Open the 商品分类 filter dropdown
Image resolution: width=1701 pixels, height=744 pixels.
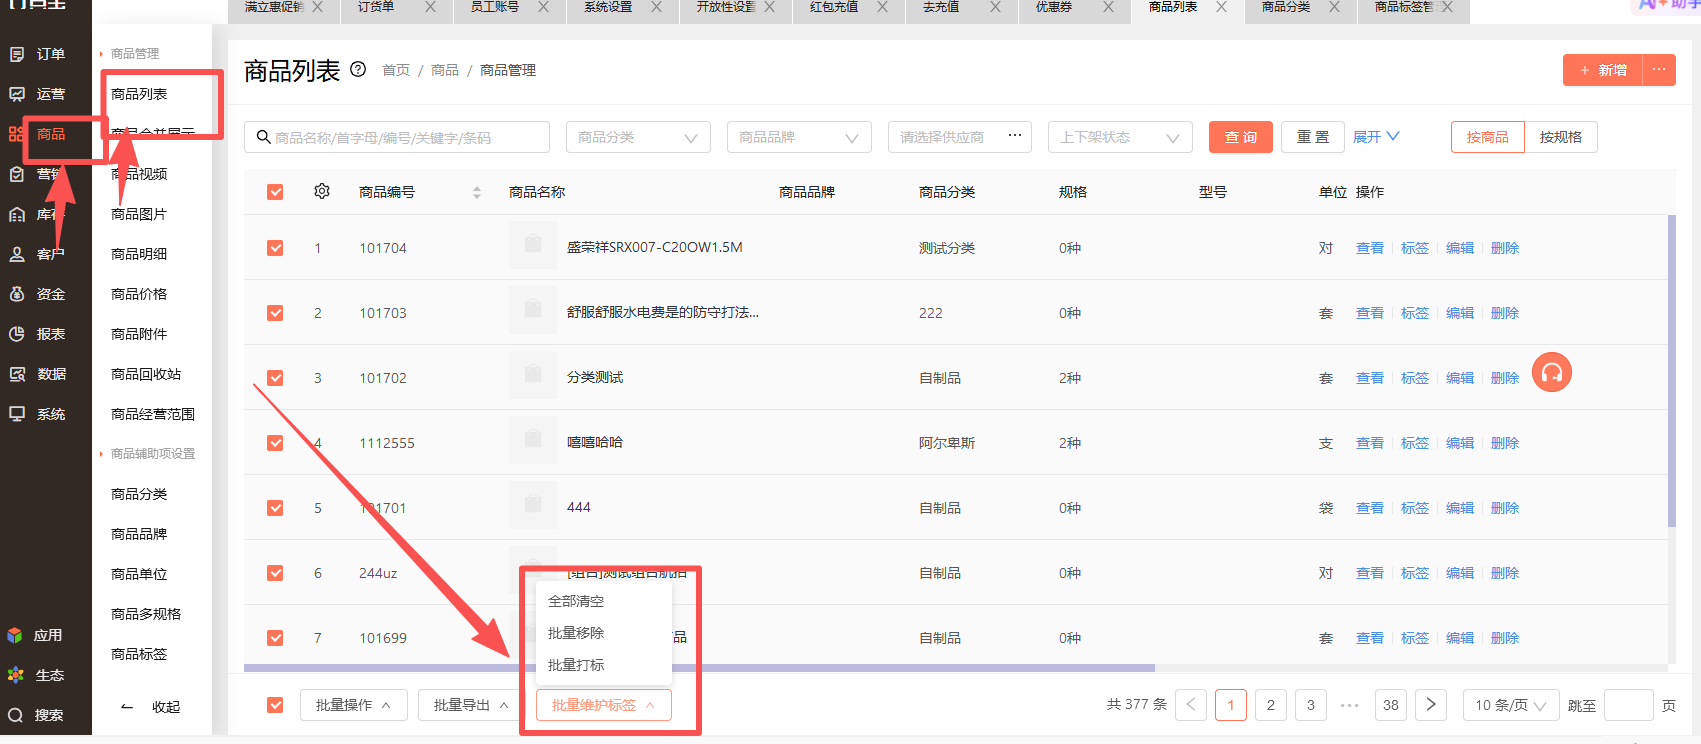(x=638, y=137)
